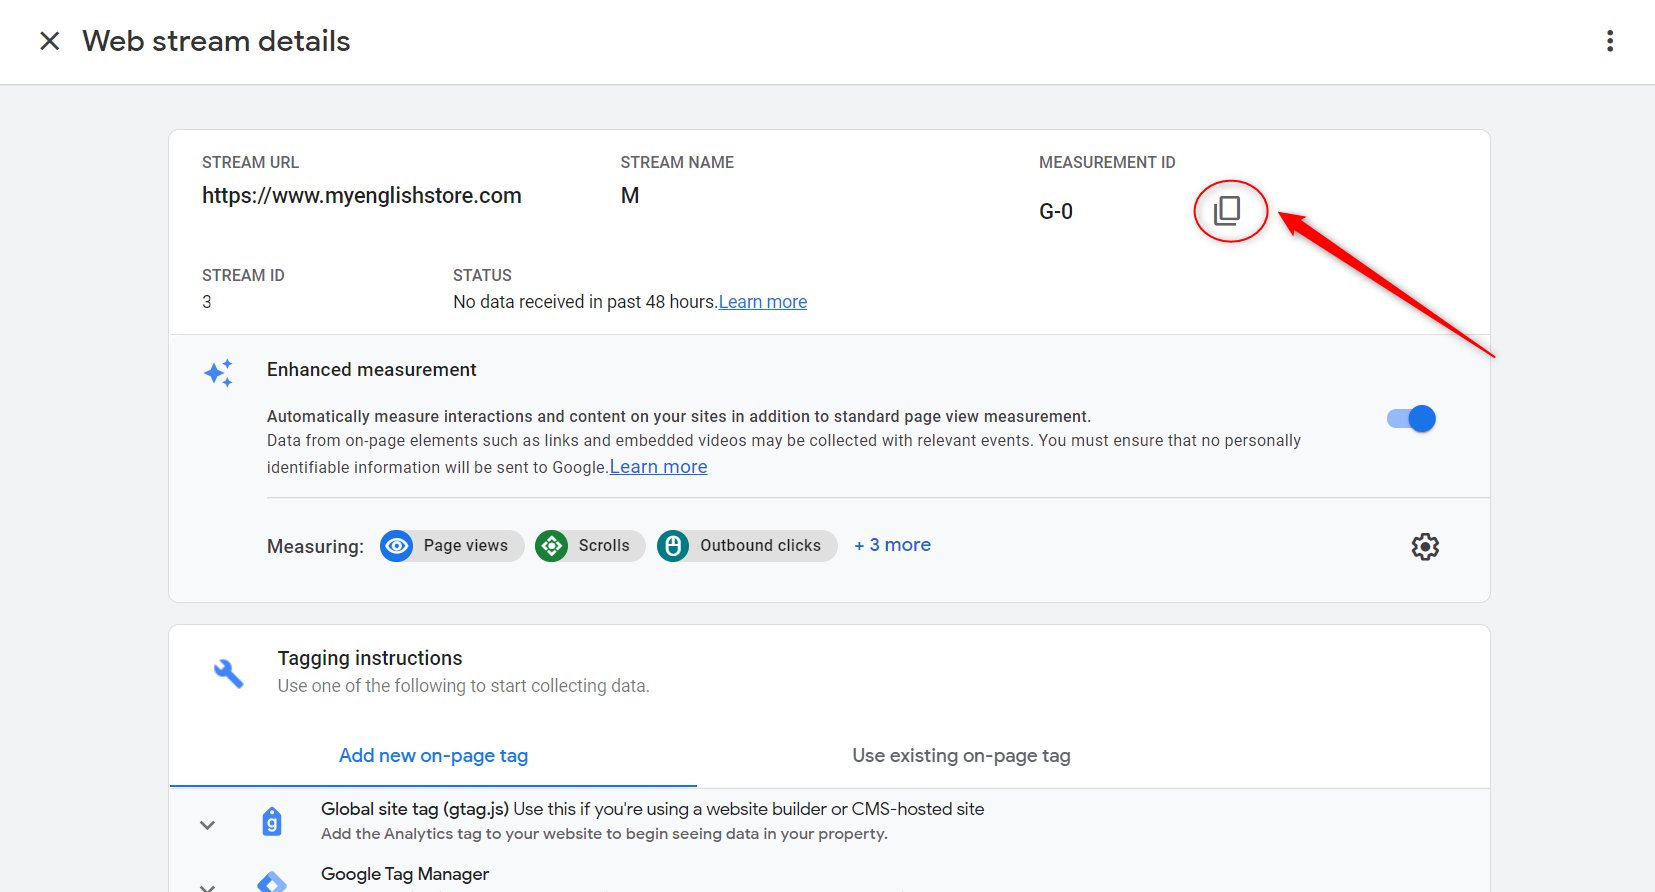Click the Page views eye icon
Viewport: 1655px width, 892px height.
click(397, 546)
